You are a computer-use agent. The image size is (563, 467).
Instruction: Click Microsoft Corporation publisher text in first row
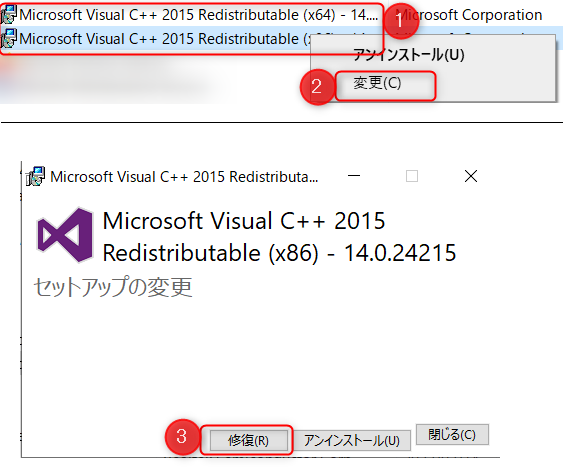point(470,15)
